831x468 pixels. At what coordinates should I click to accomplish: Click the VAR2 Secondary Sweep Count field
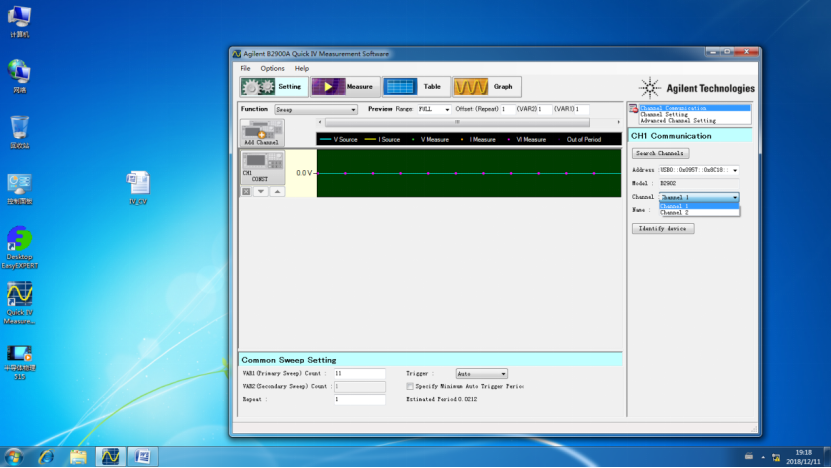[x=359, y=386]
